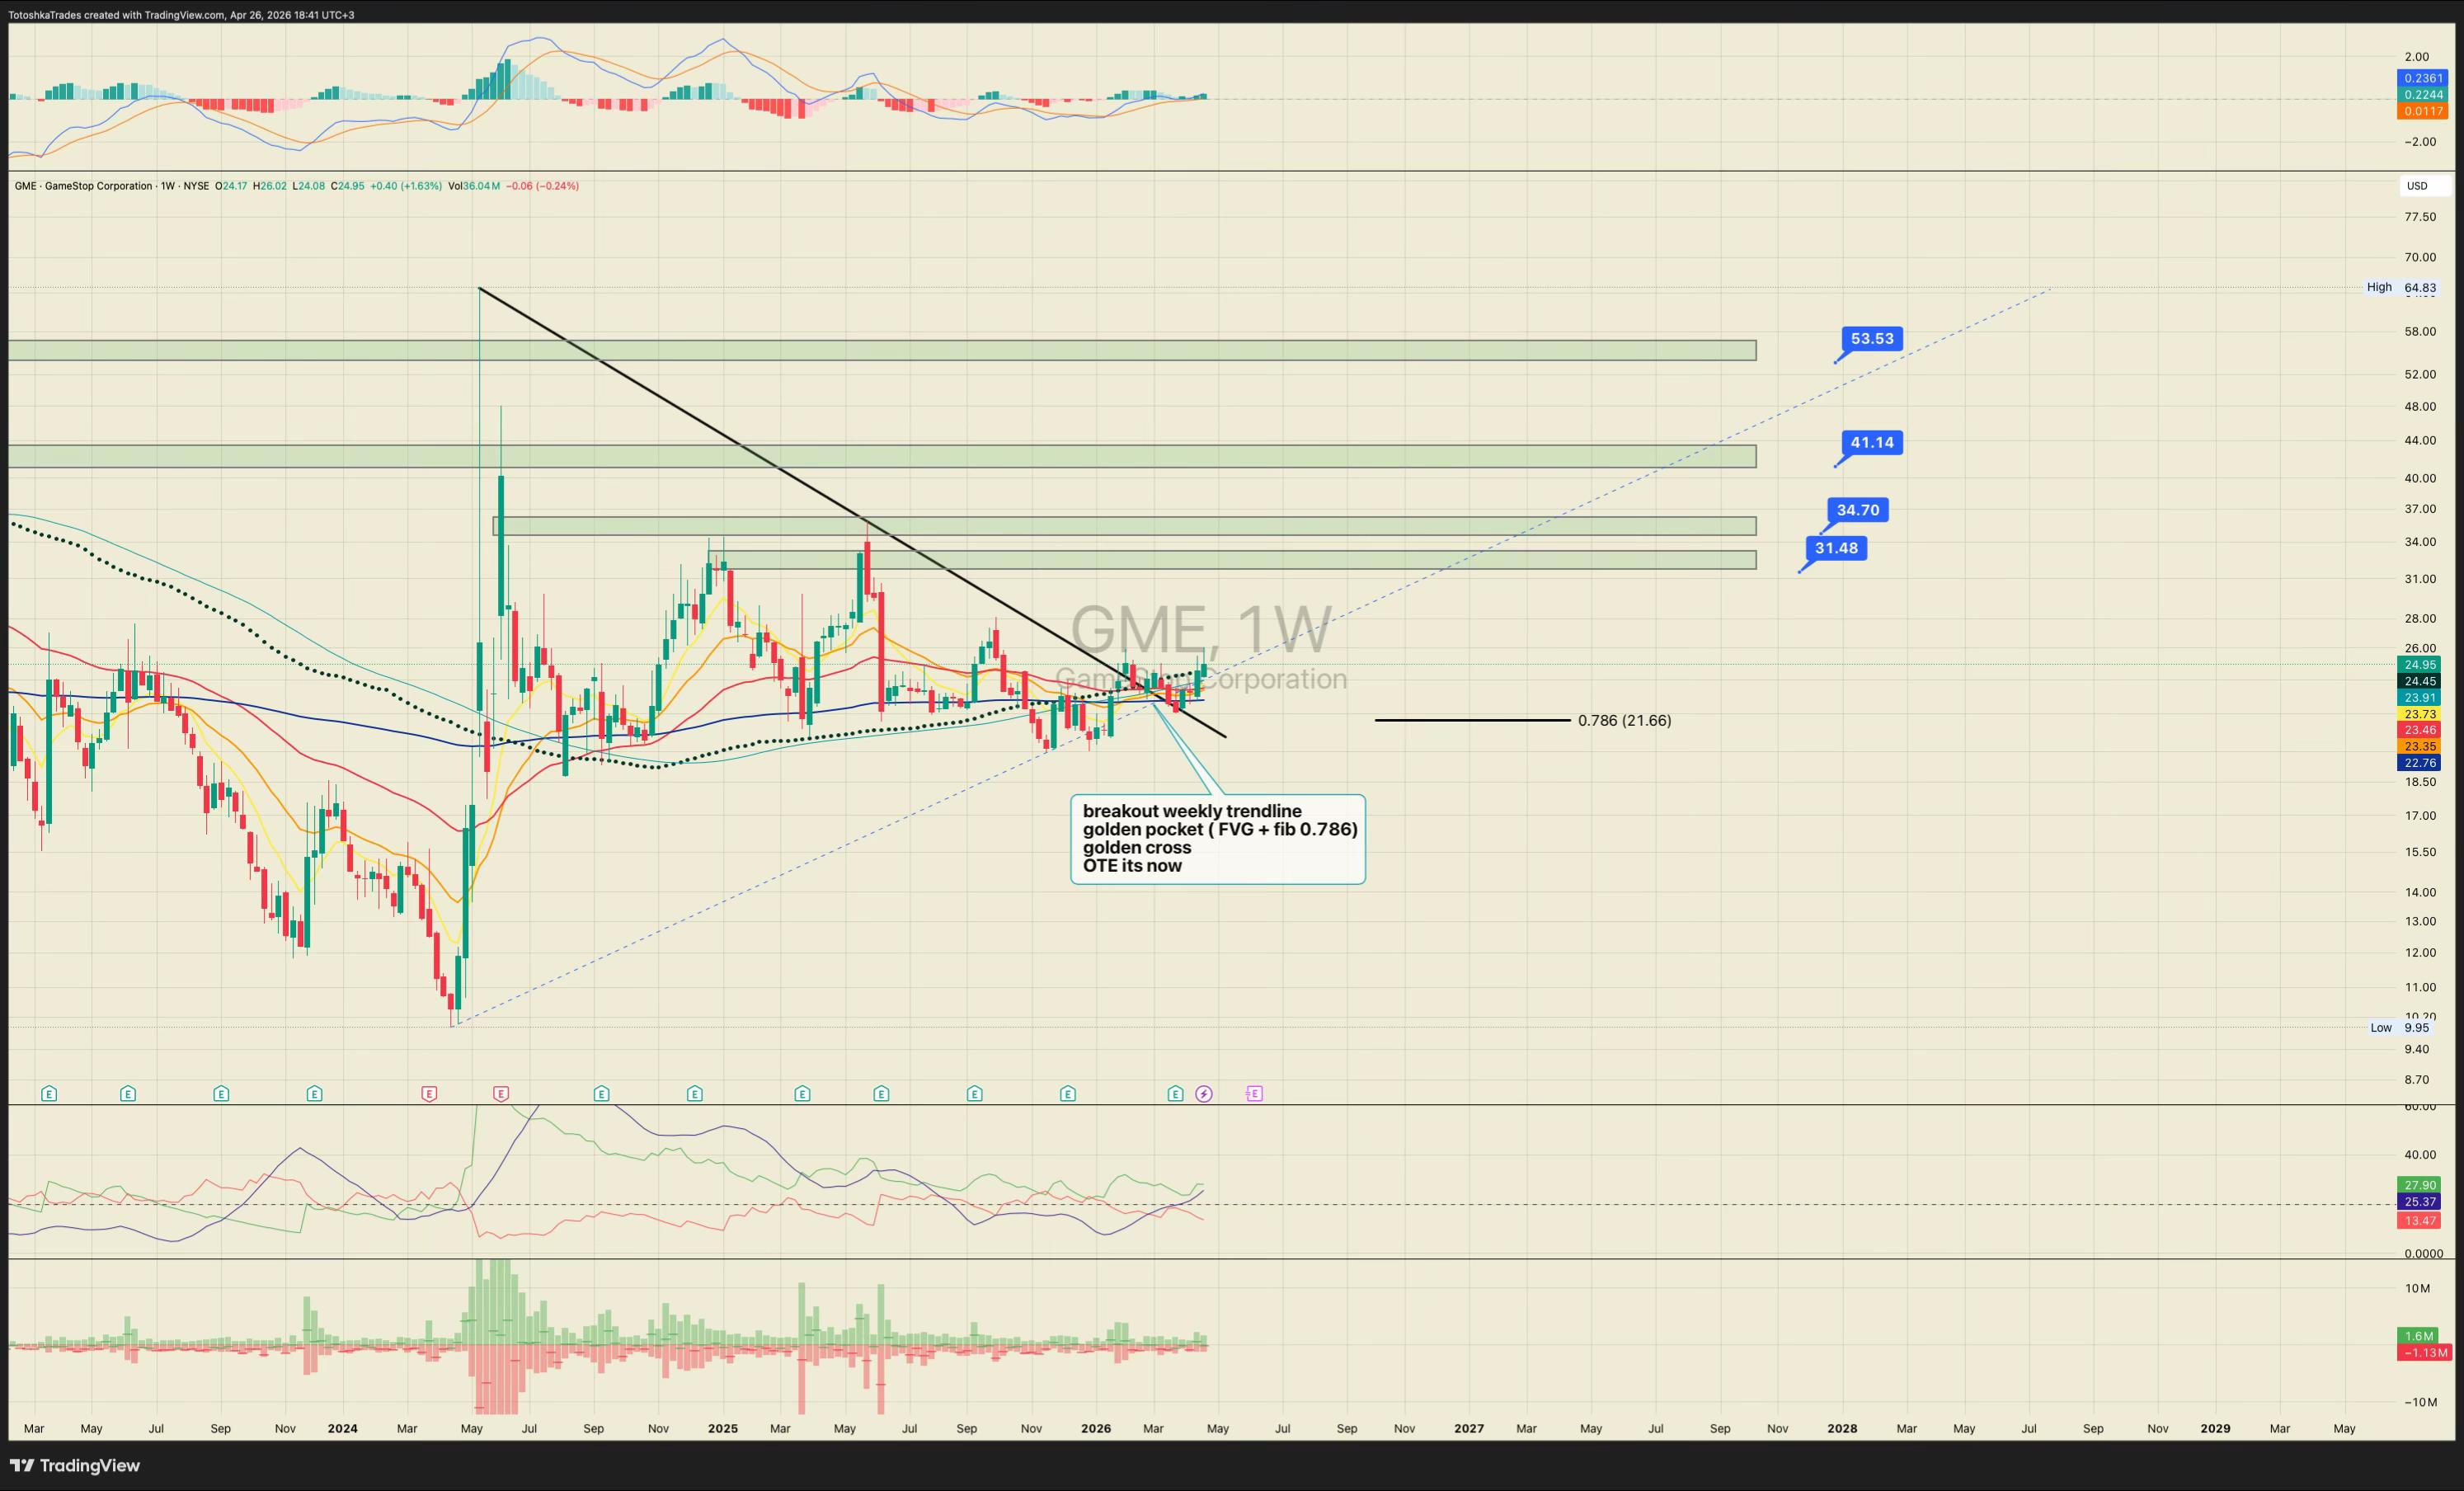The height and width of the screenshot is (1491, 2464).
Task: Click the −2.00 MACD scale label
Action: [x=2420, y=142]
